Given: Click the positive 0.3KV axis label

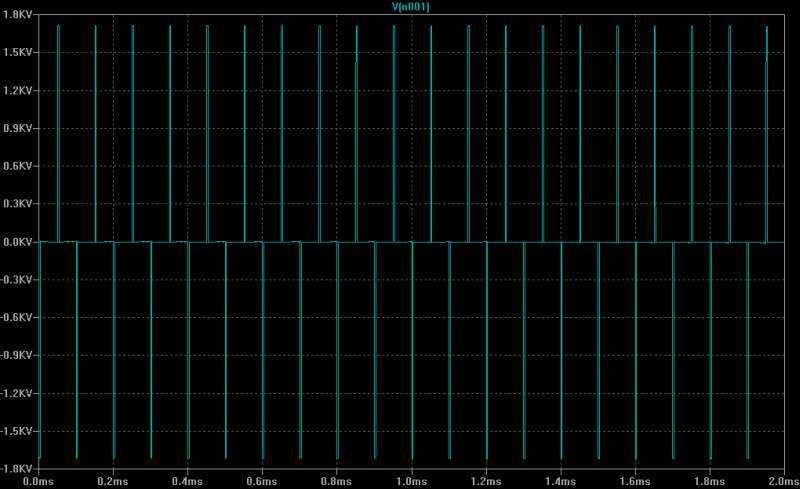Looking at the screenshot, I should pyautogui.click(x=17, y=204).
